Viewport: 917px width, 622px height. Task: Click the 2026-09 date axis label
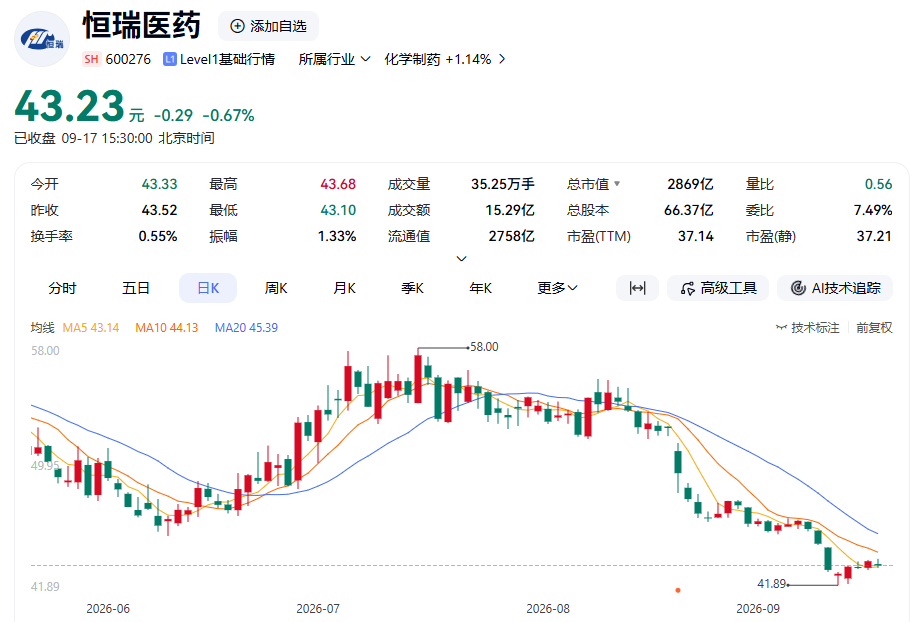[758, 609]
